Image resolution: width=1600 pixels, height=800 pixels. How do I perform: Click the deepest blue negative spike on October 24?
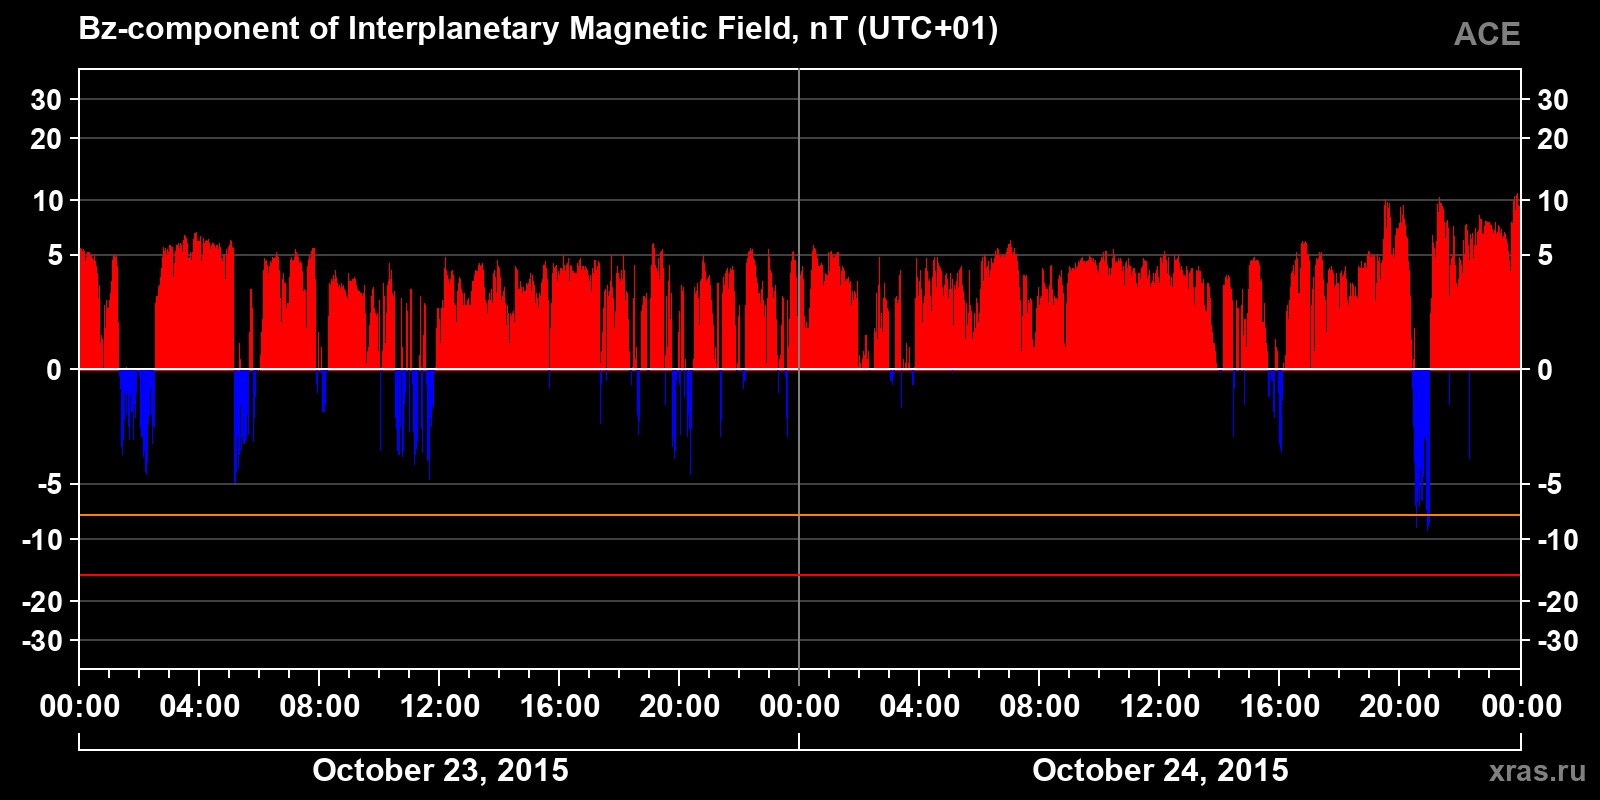[1421, 448]
